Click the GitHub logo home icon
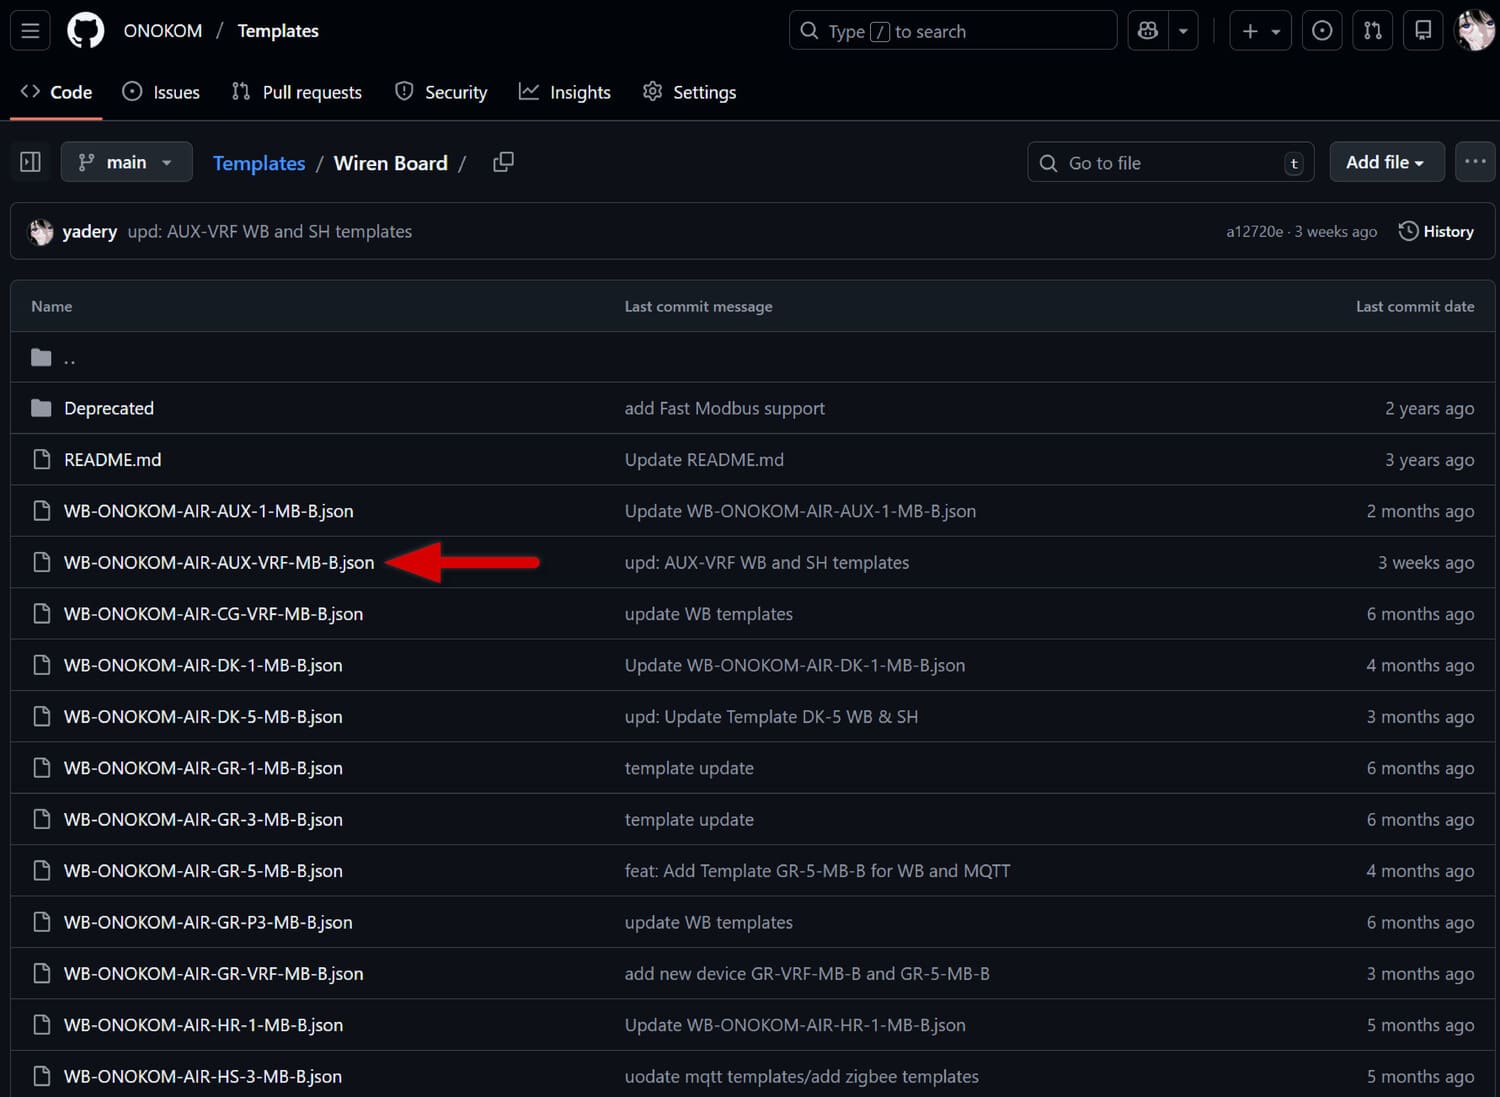The image size is (1500, 1097). click(x=85, y=31)
